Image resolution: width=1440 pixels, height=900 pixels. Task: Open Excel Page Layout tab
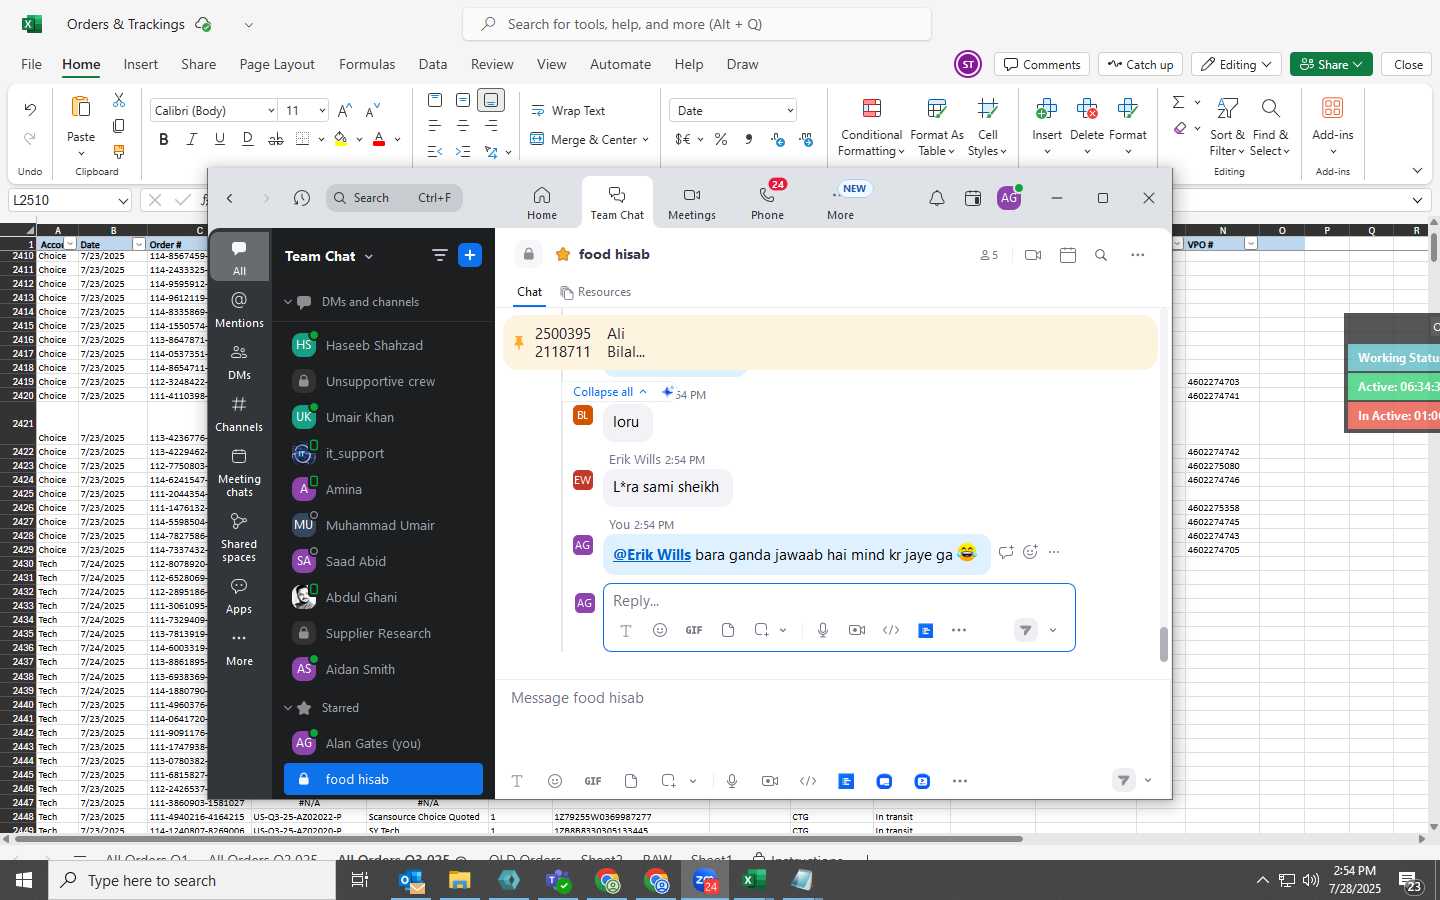(x=277, y=64)
